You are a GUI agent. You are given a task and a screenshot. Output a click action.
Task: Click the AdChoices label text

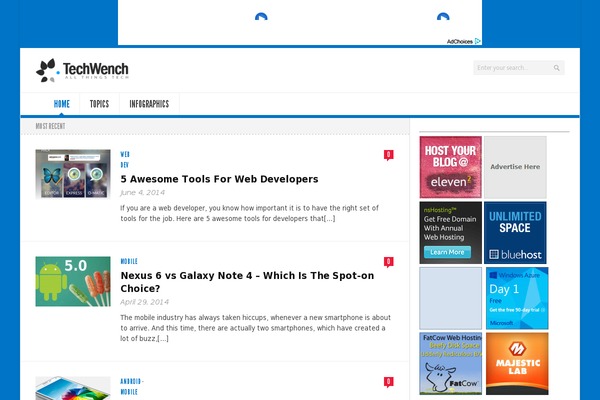pyautogui.click(x=460, y=41)
